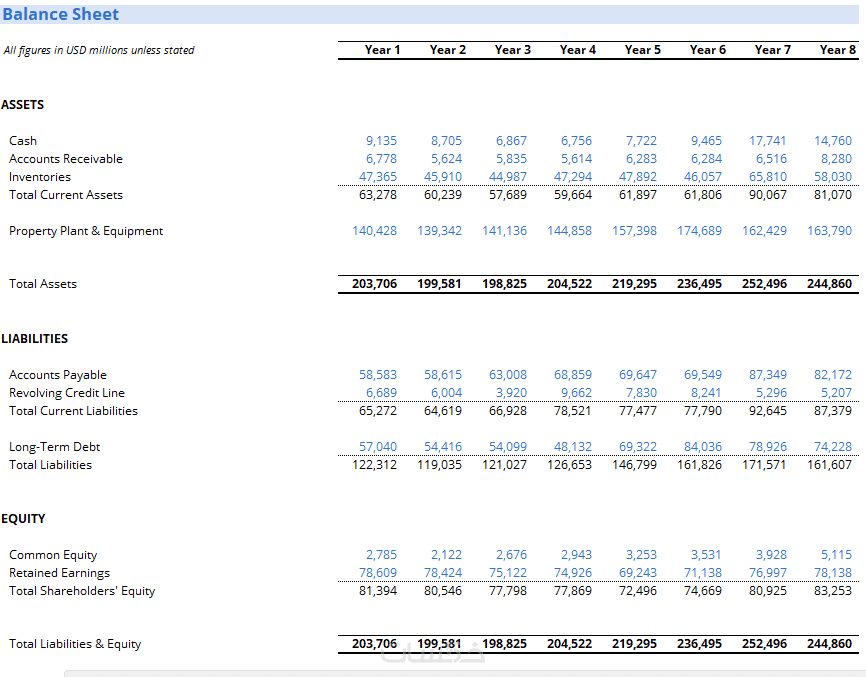Viewport: 866px width, 677px height.
Task: Click Year 1 Cash value 9,135
Action: tap(381, 141)
